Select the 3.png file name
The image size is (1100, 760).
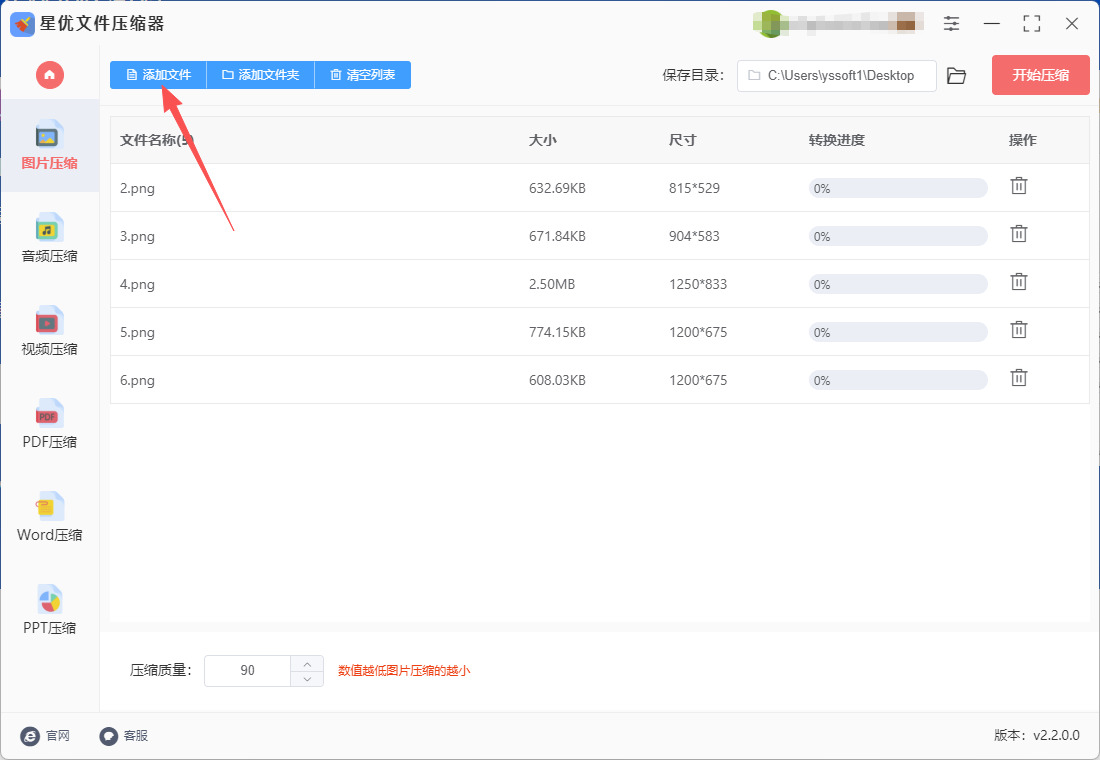(138, 236)
